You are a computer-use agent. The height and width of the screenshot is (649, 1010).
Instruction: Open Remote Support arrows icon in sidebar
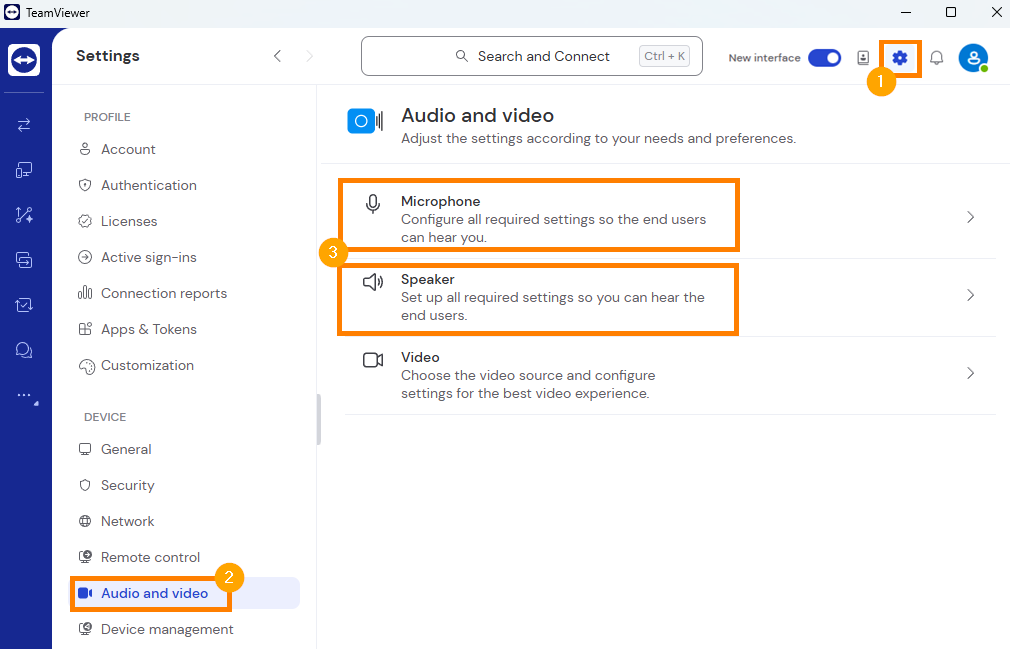tap(24, 125)
